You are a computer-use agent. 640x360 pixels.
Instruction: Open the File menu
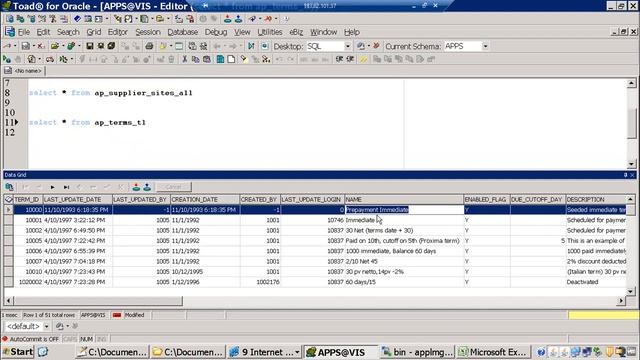(x=24, y=32)
